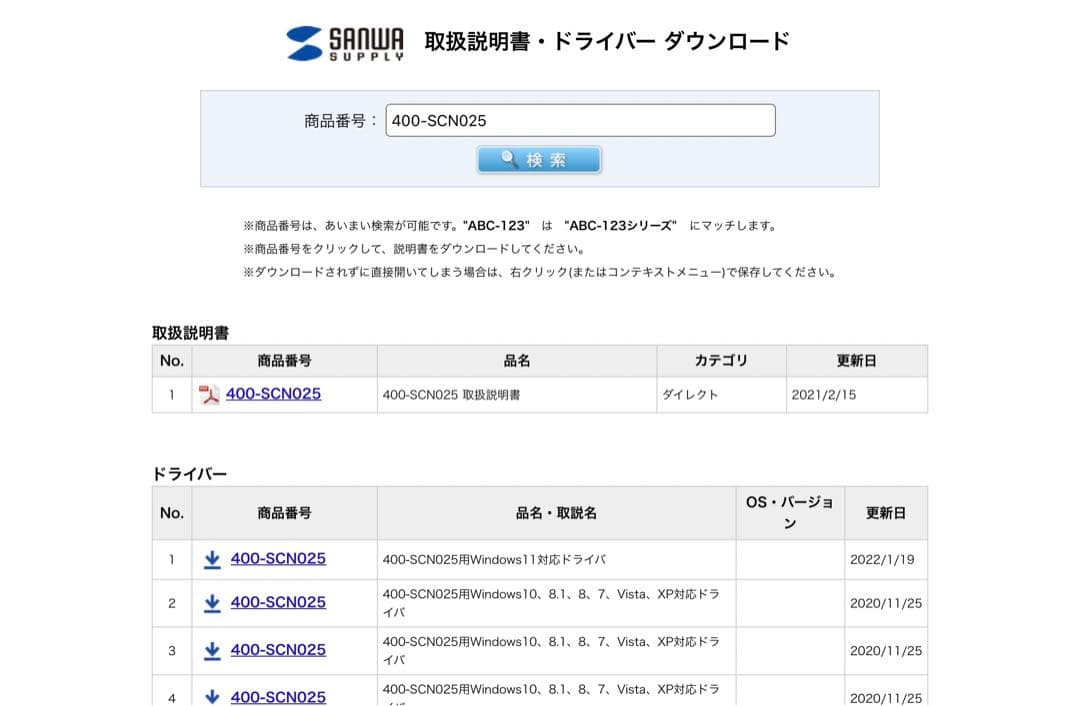1080x706 pixels.
Task: Open the 400-SCN025 取扱説明書 link
Action: click(274, 394)
